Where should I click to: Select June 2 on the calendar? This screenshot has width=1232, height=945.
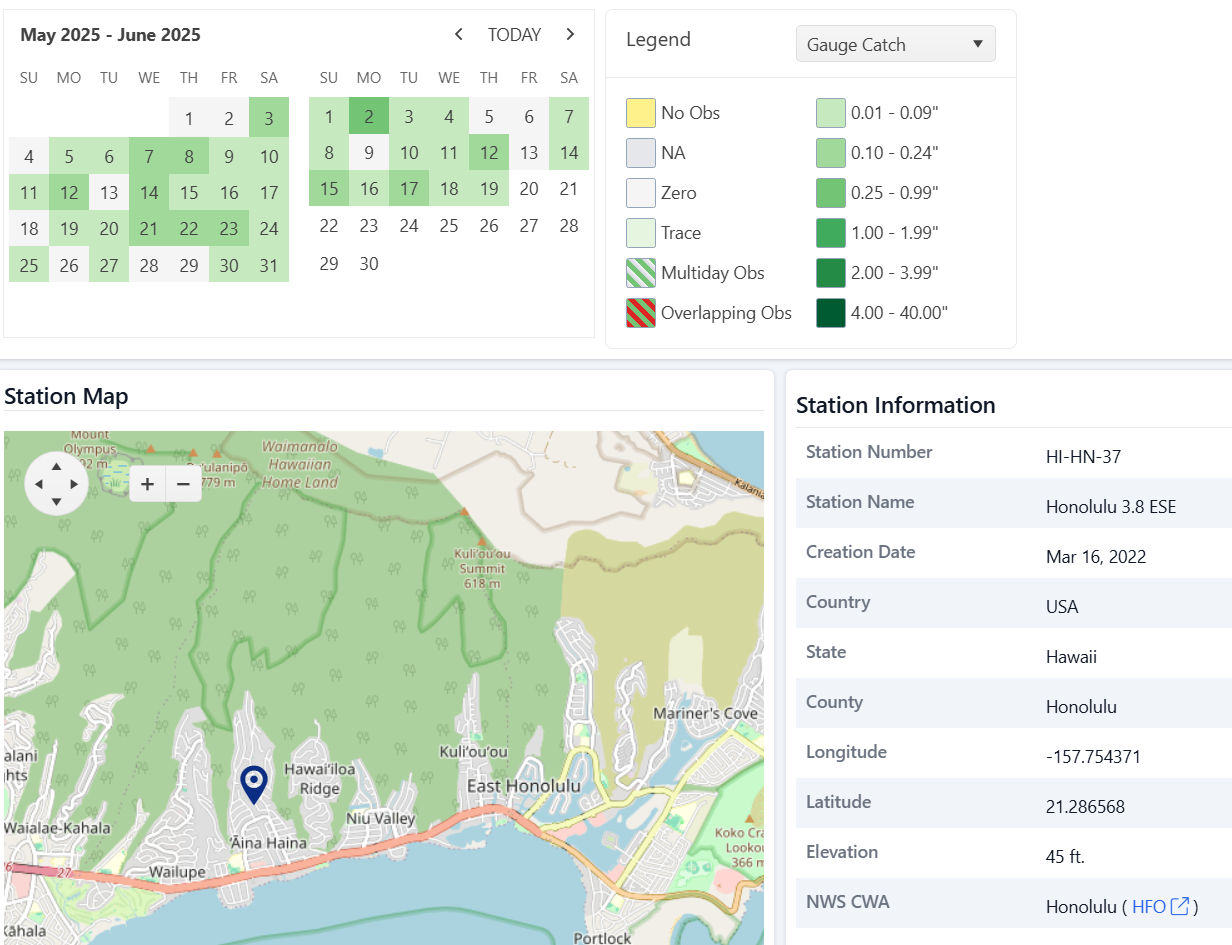click(369, 117)
